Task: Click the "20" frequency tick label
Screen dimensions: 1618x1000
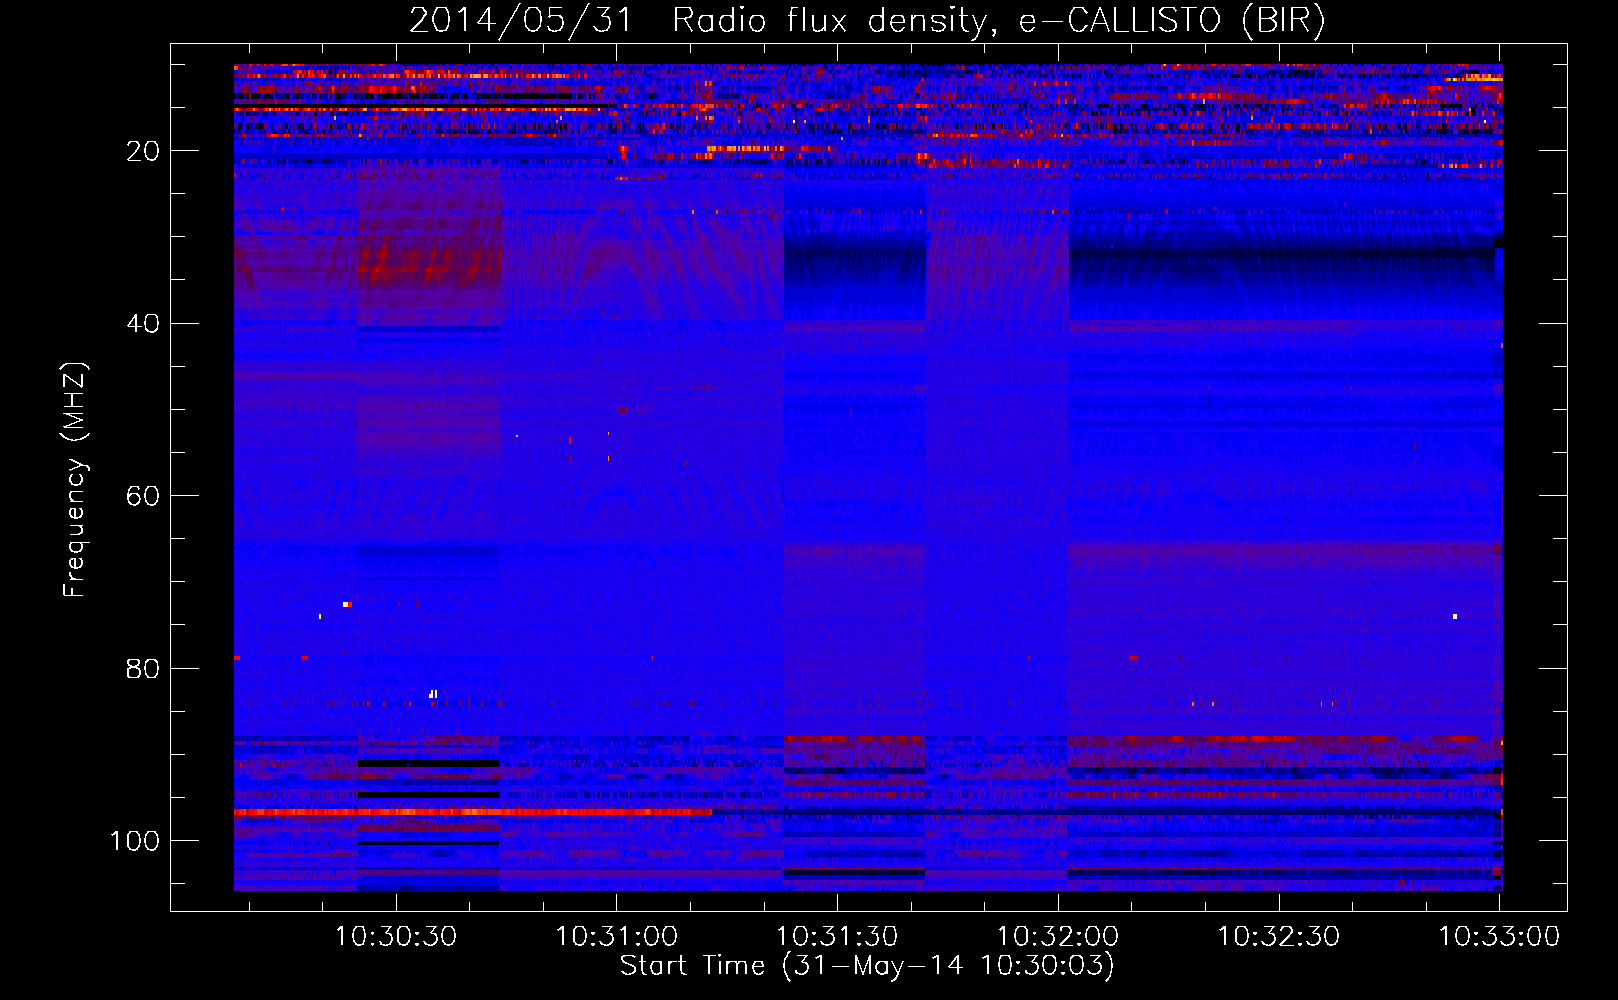Action: pyautogui.click(x=143, y=151)
